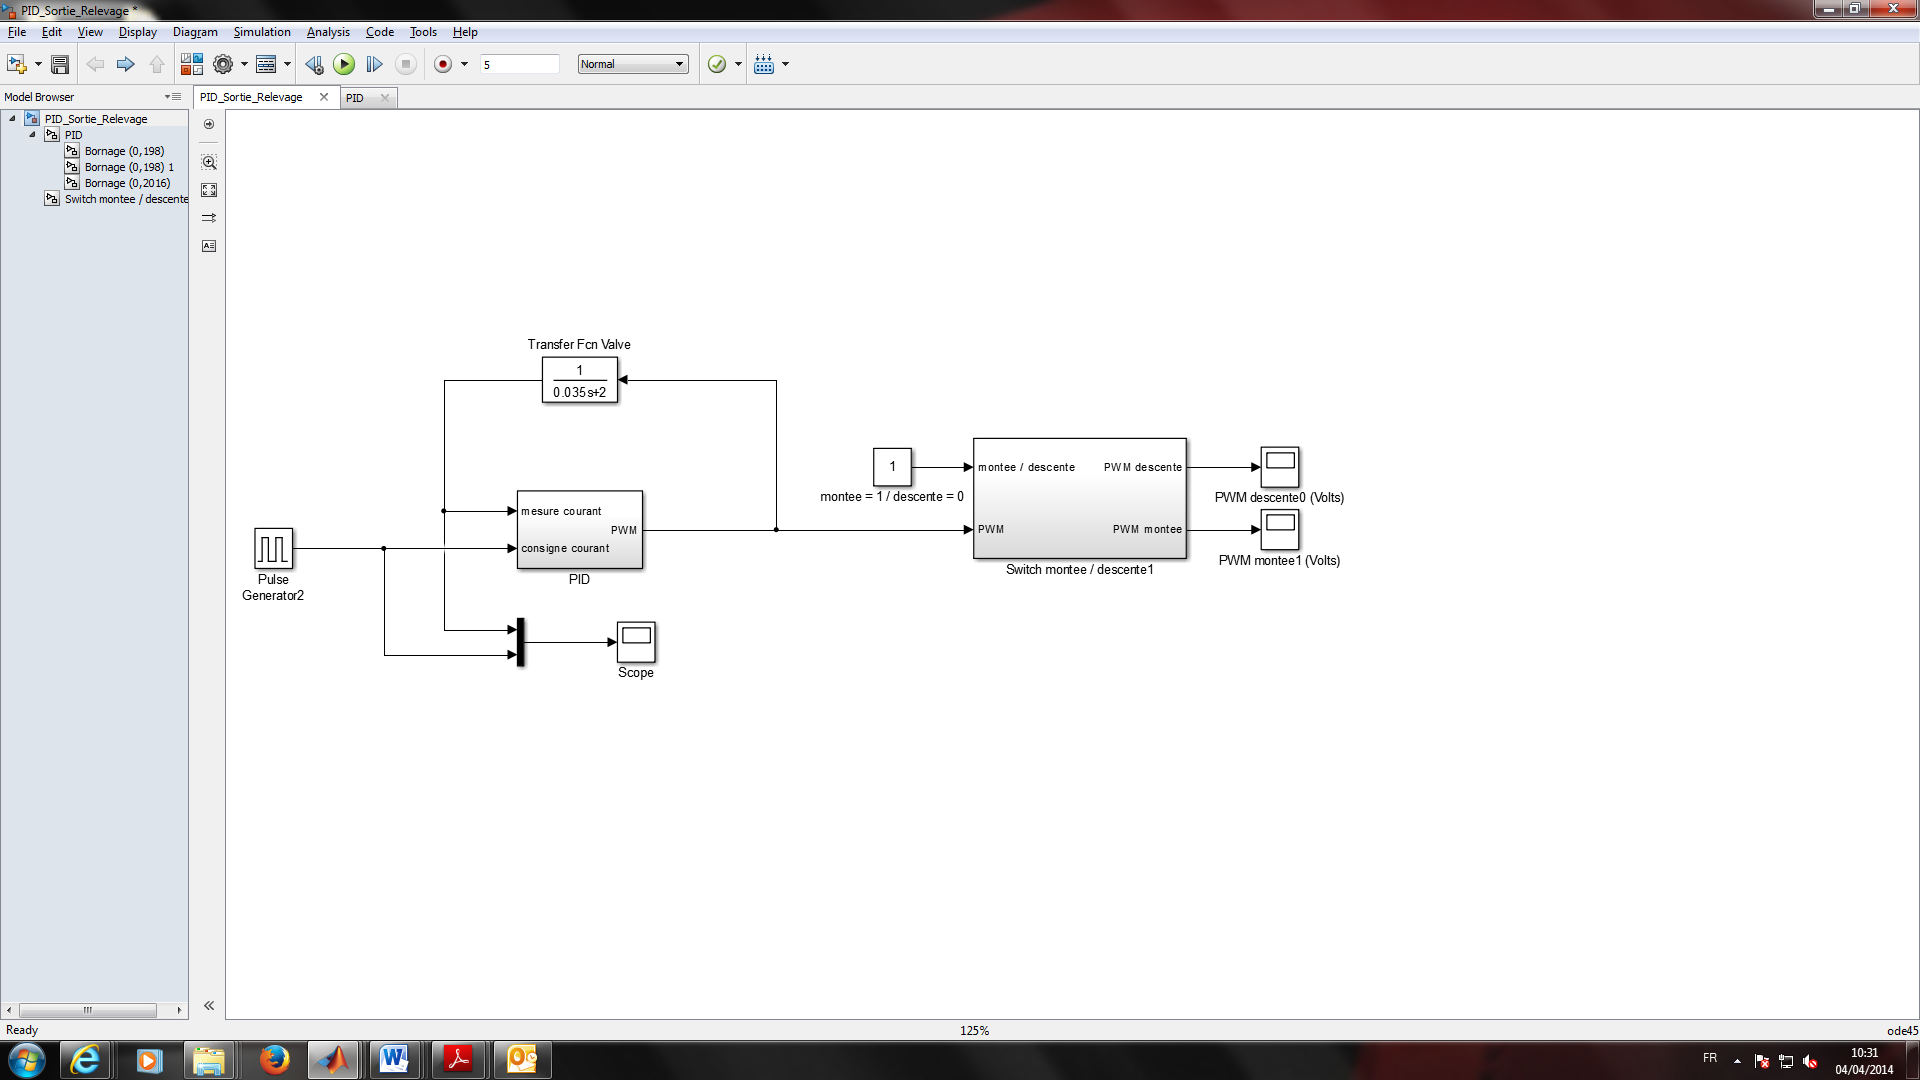1920x1080 pixels.
Task: Open Microsoft Word from the taskbar
Action: click(394, 1060)
